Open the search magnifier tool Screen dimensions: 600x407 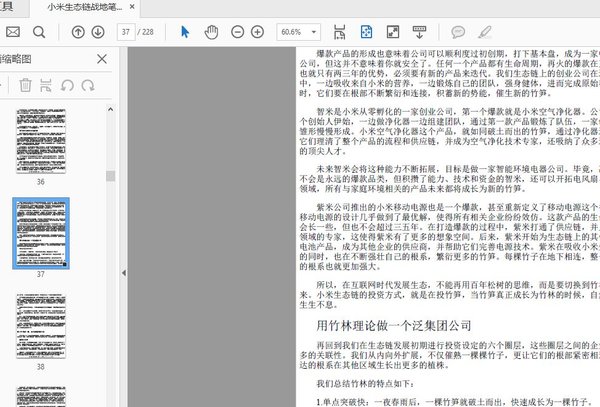pyautogui.click(x=39, y=32)
